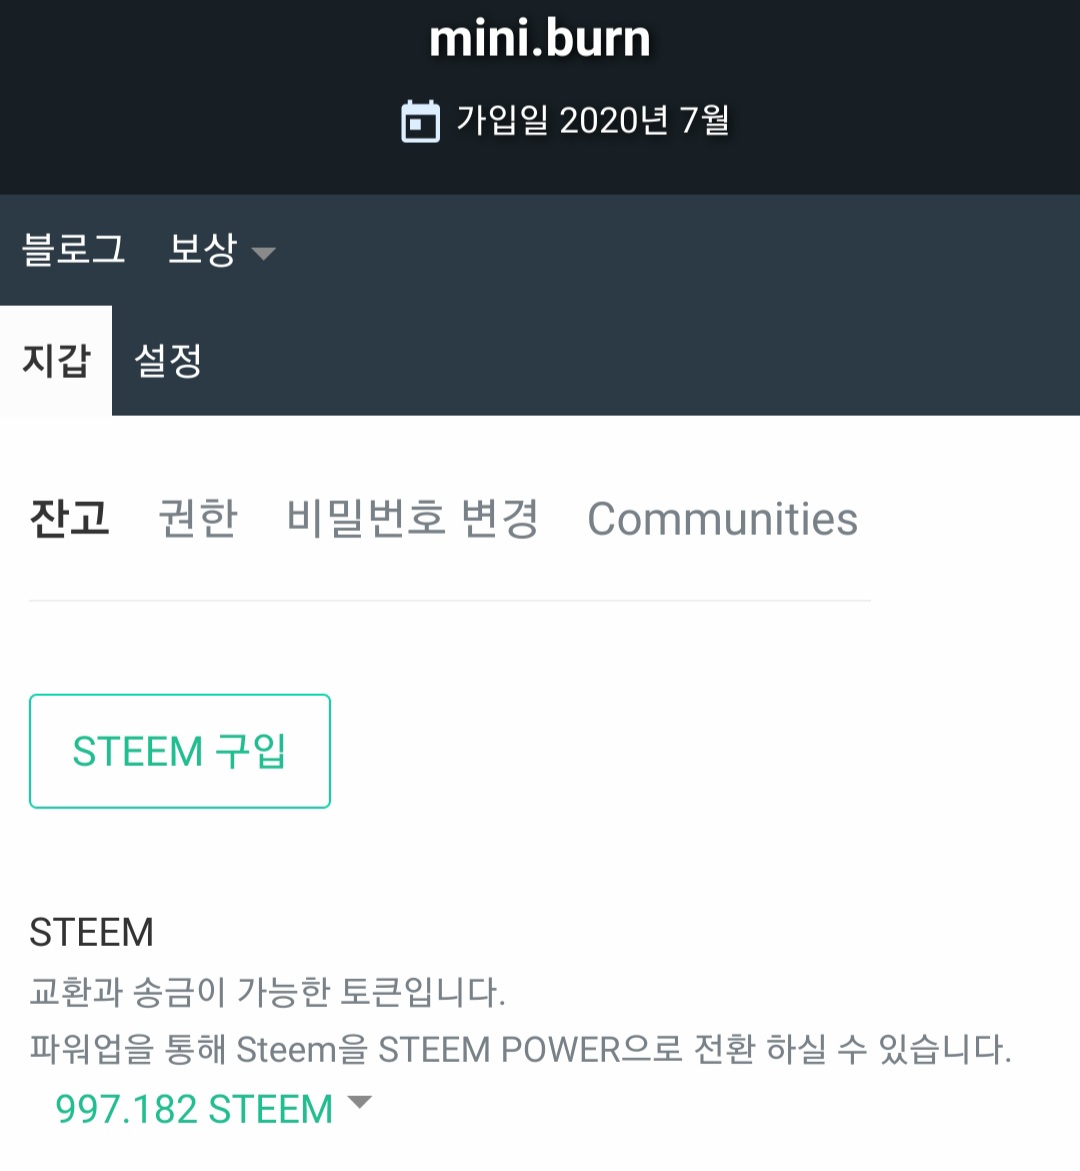Click the 파워업을 통해 STEEM POWER description line
This screenshot has width=1080, height=1171.
(x=521, y=1049)
